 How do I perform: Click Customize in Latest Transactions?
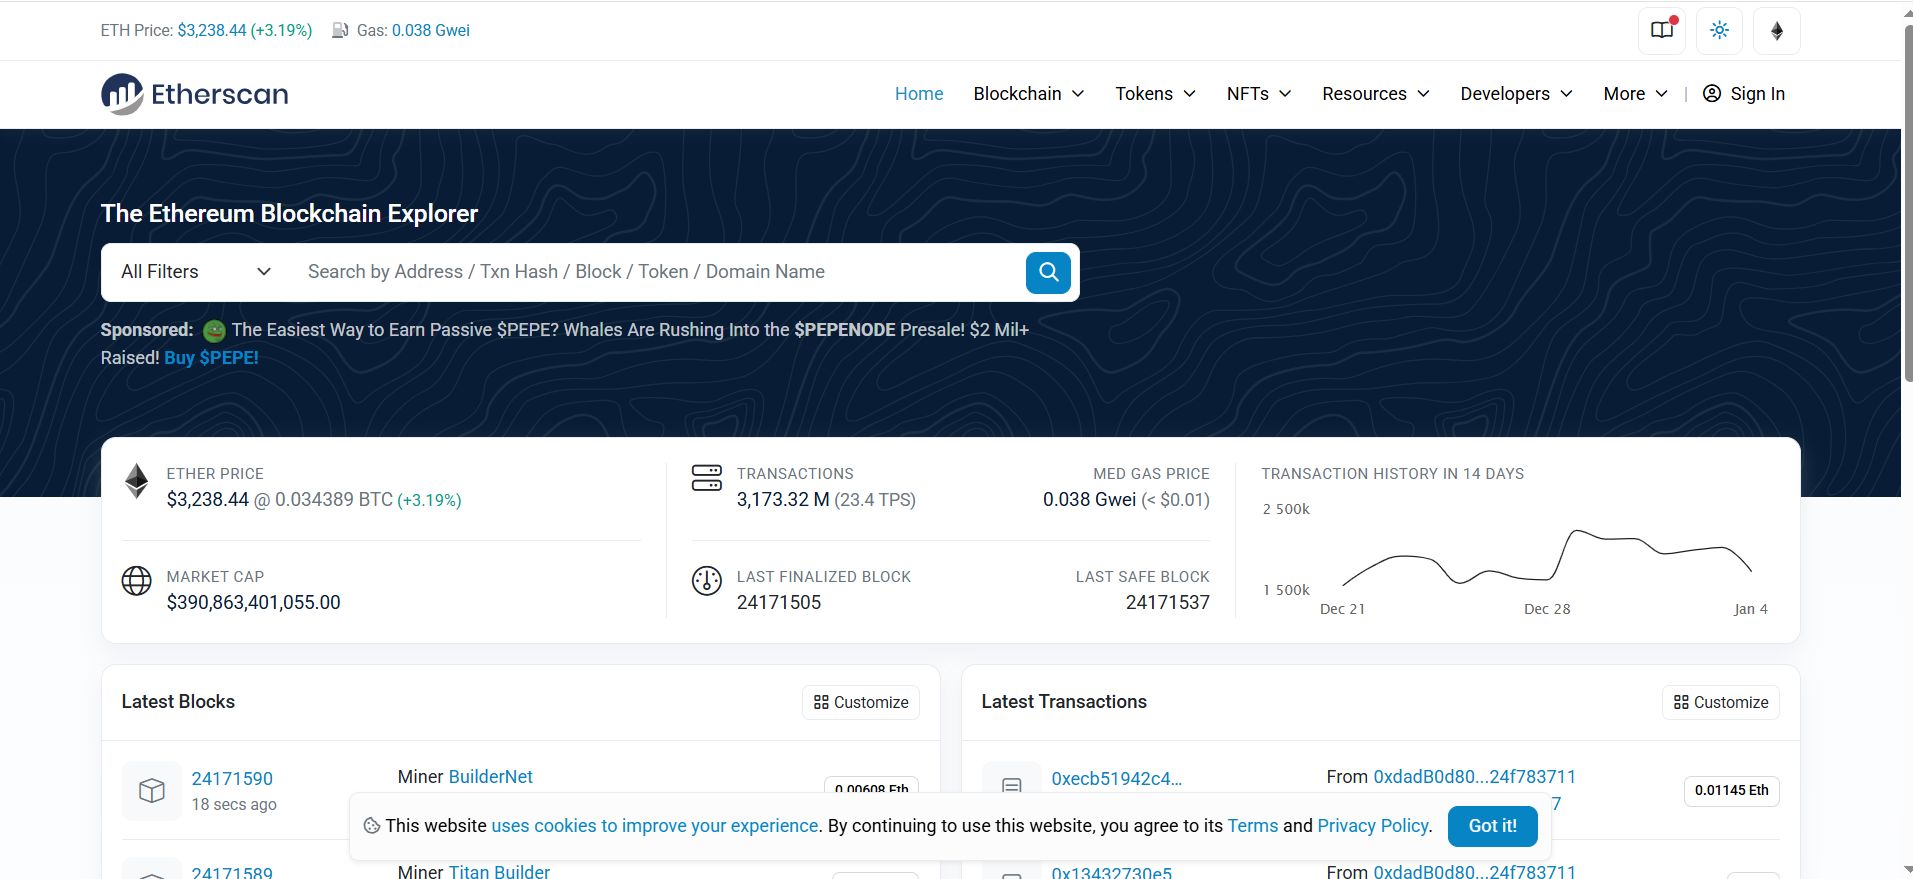pos(1721,702)
